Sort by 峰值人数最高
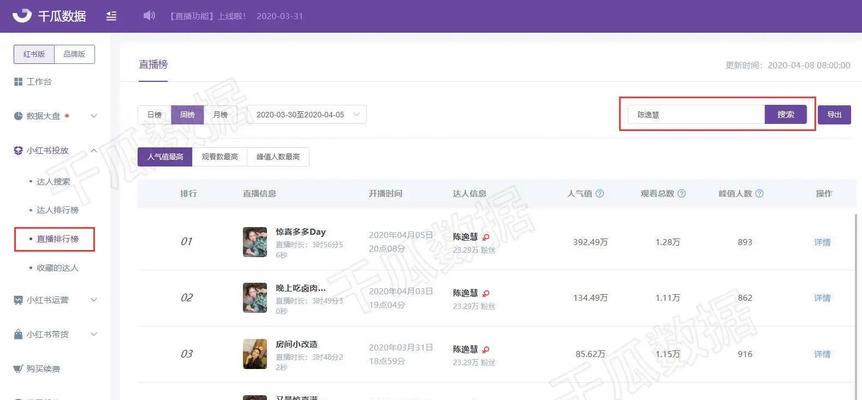This screenshot has height=400, width=862. (278, 157)
